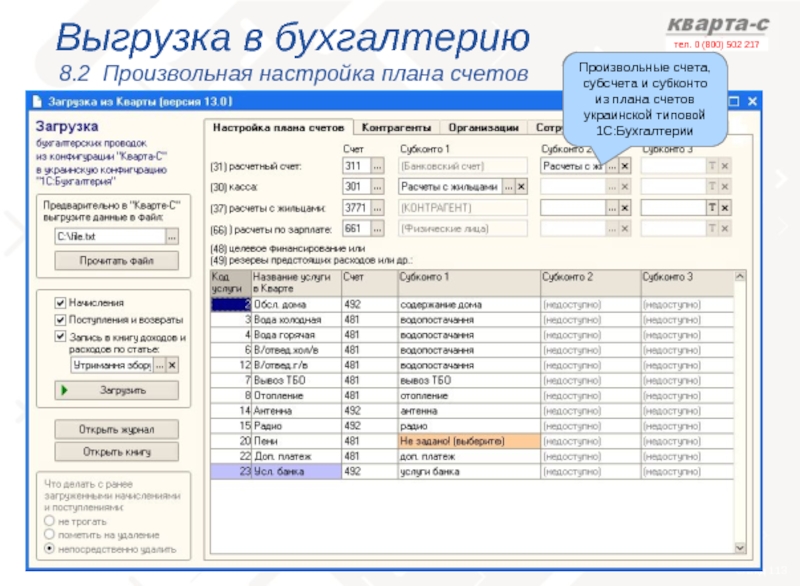This screenshot has height=586, width=800.
Task: Open article selection for Утримання збор field
Action: pos(160,365)
